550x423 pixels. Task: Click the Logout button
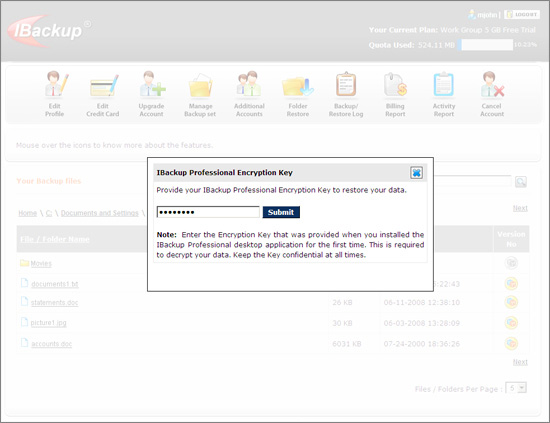[522, 14]
